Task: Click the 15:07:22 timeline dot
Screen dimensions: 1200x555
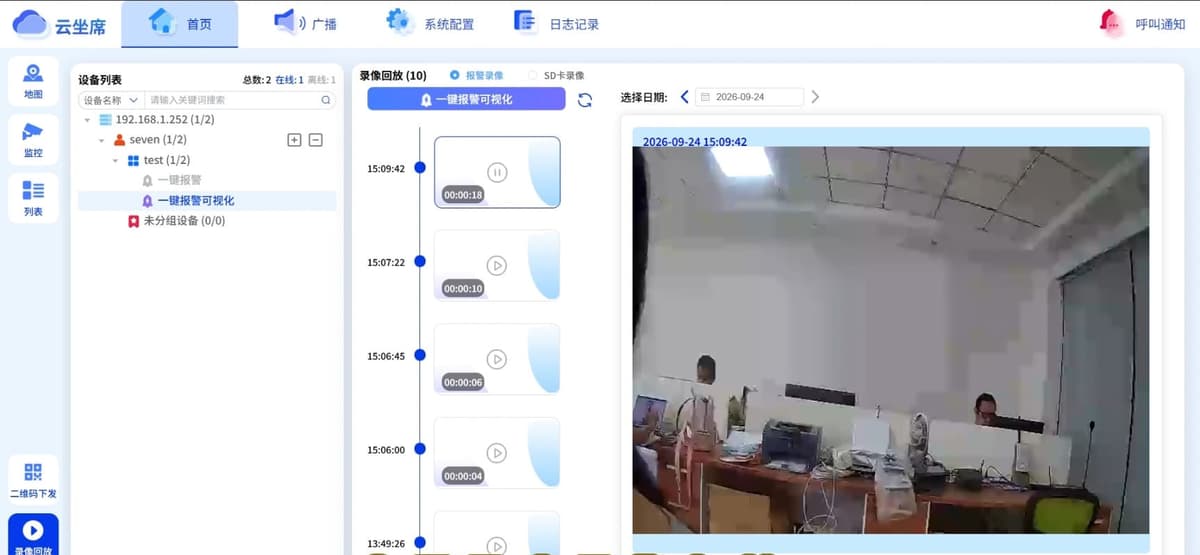Action: (x=420, y=262)
